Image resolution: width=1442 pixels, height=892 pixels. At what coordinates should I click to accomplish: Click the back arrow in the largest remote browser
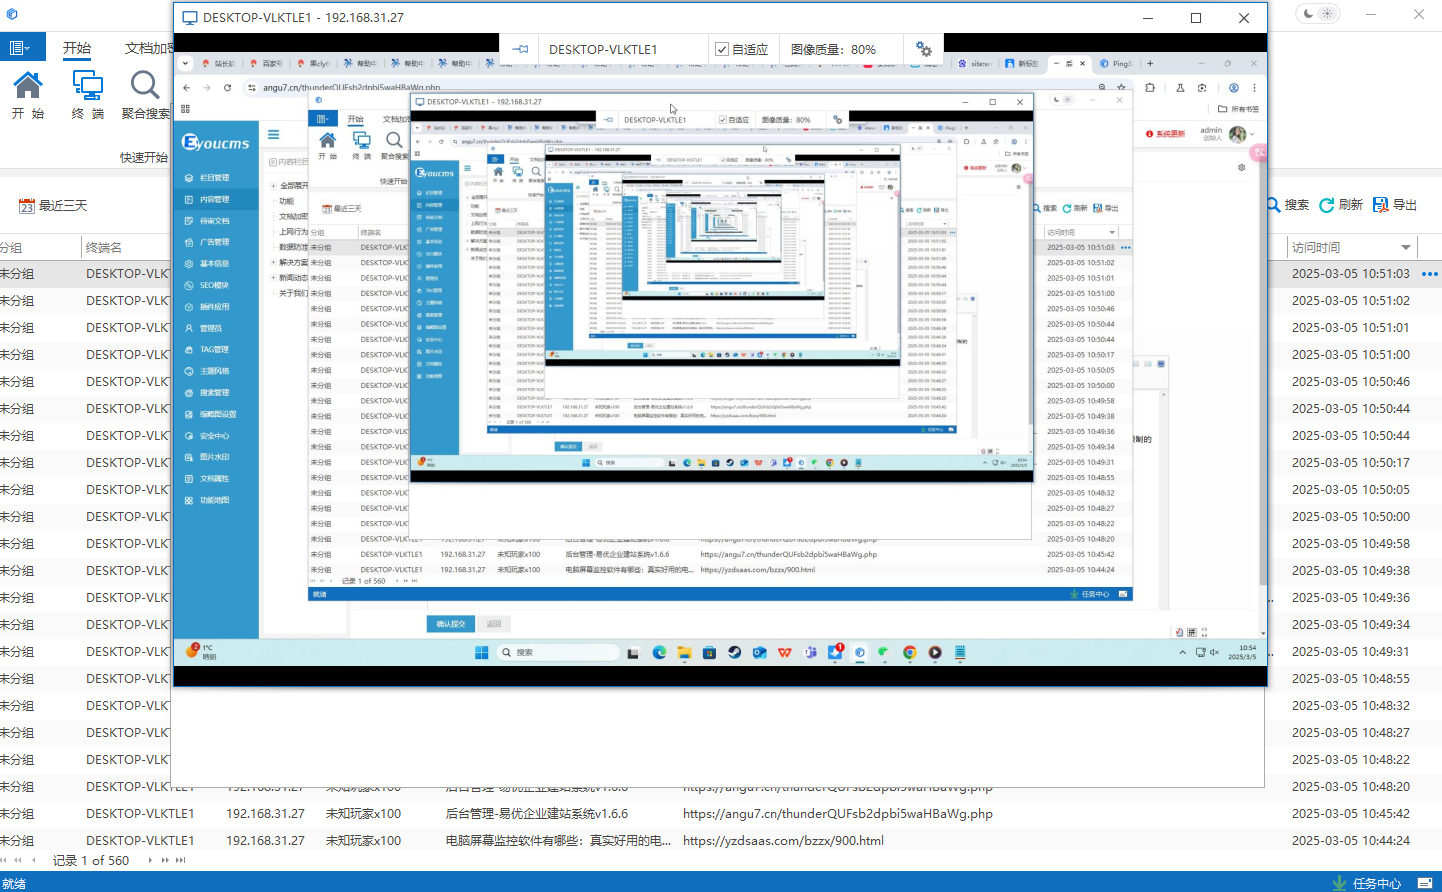(187, 88)
